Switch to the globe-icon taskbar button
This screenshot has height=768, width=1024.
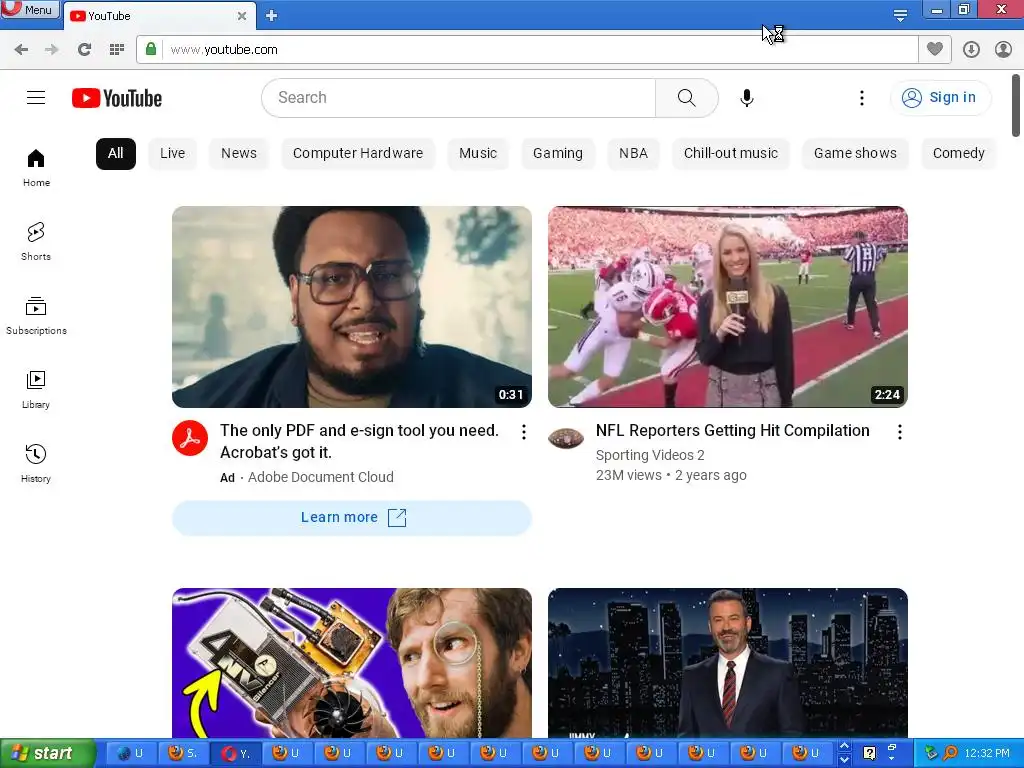pos(131,754)
